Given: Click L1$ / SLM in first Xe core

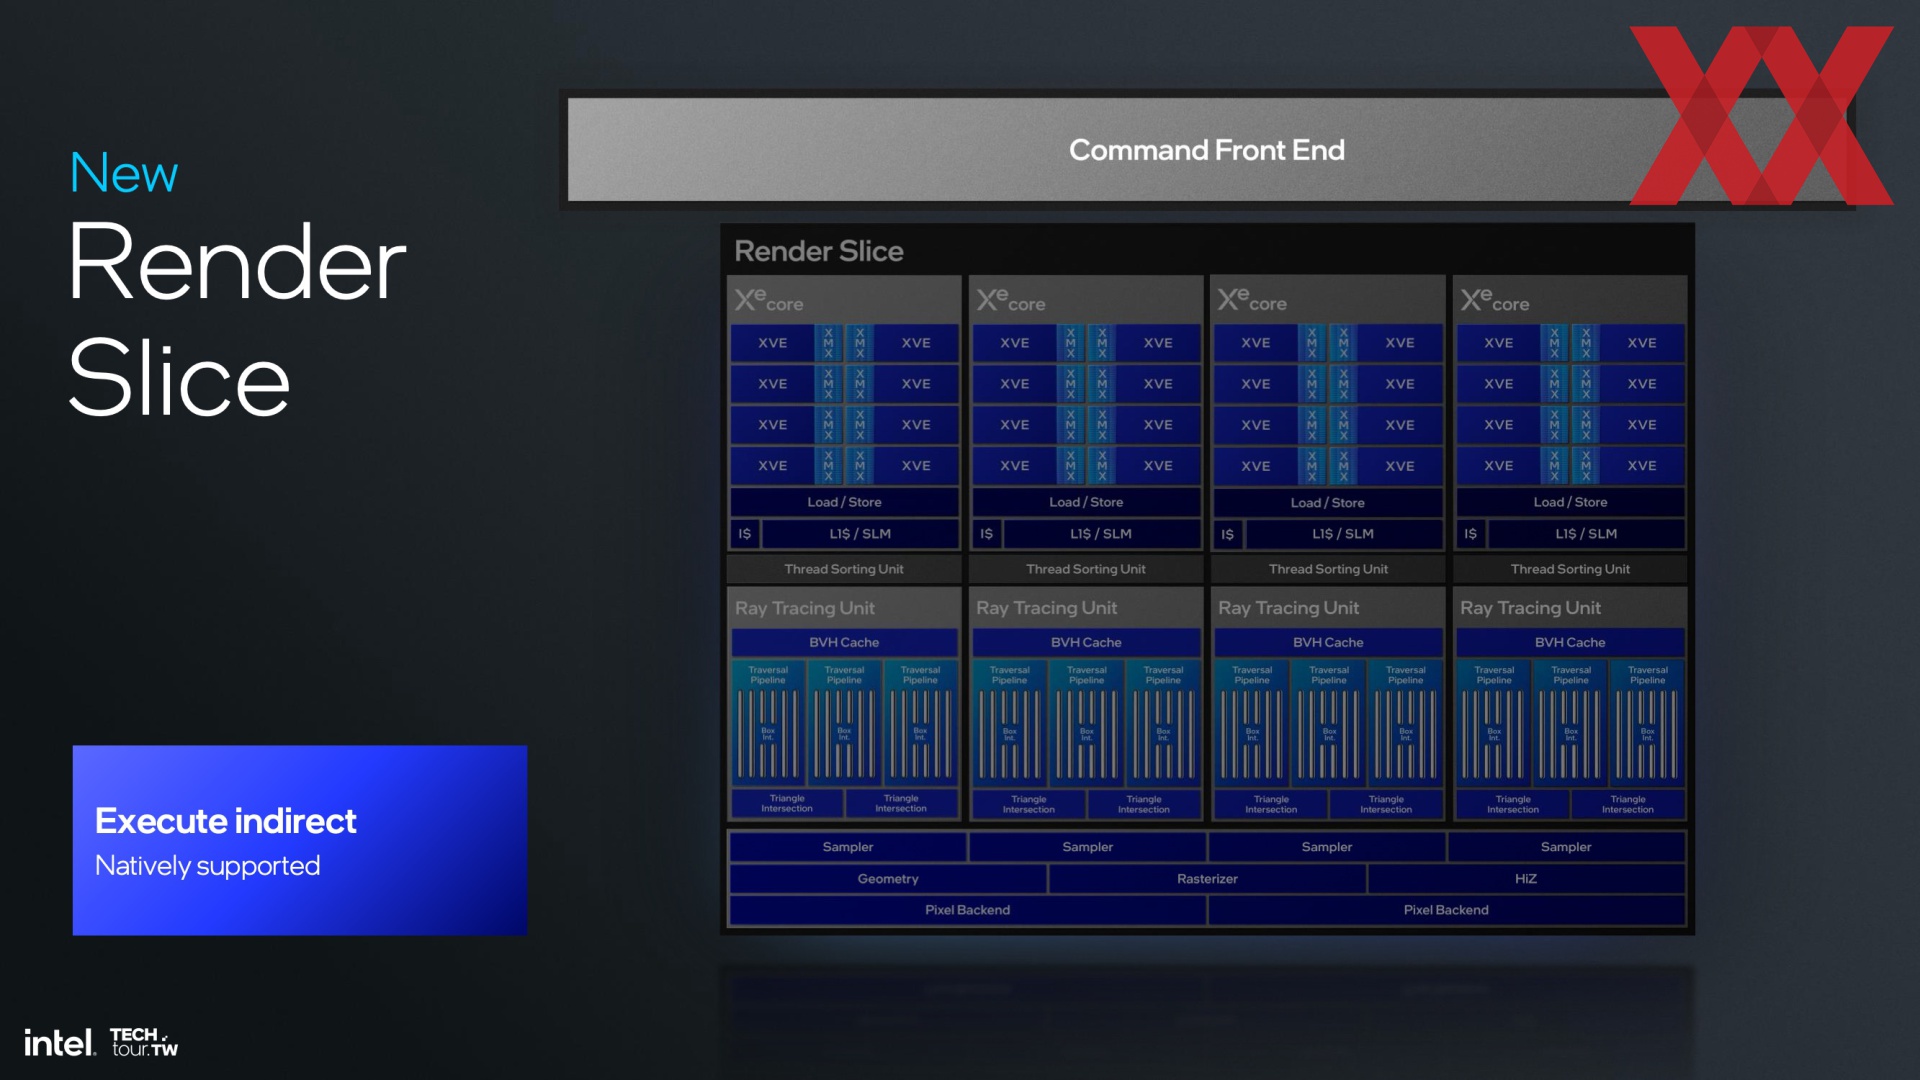Looking at the screenshot, I should coord(860,534).
